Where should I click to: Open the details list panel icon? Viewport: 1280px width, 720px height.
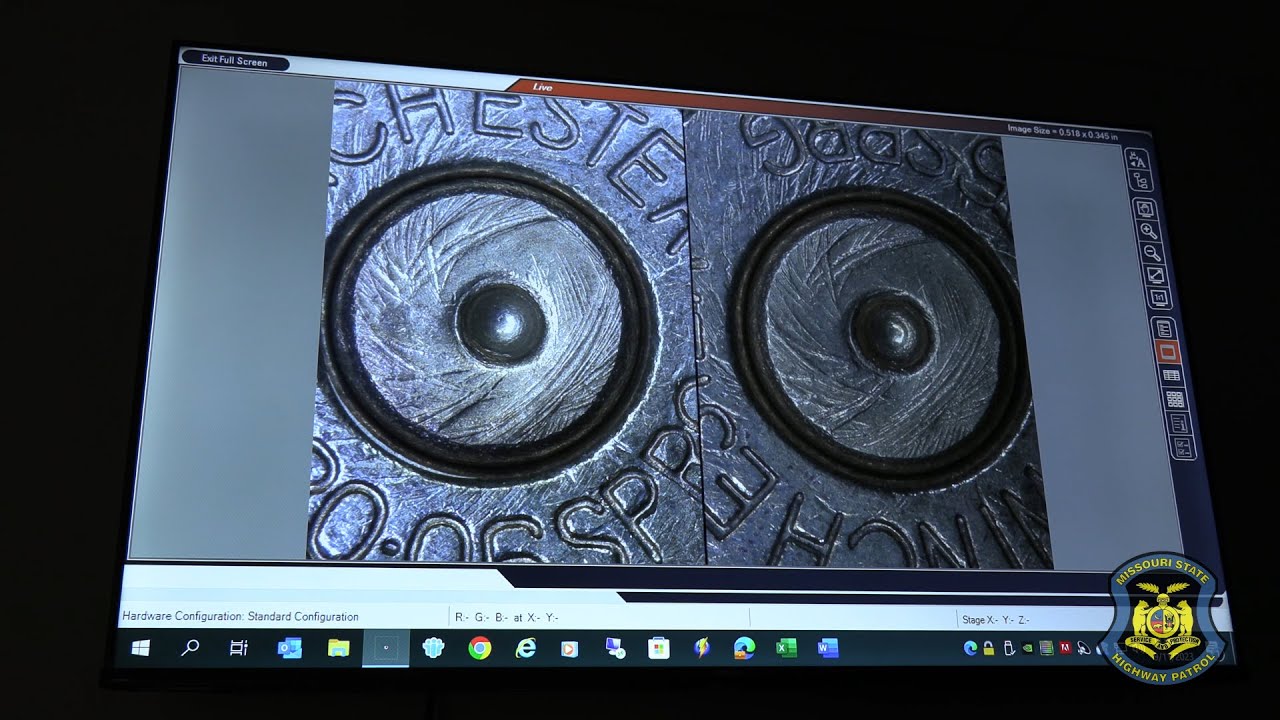[1164, 328]
